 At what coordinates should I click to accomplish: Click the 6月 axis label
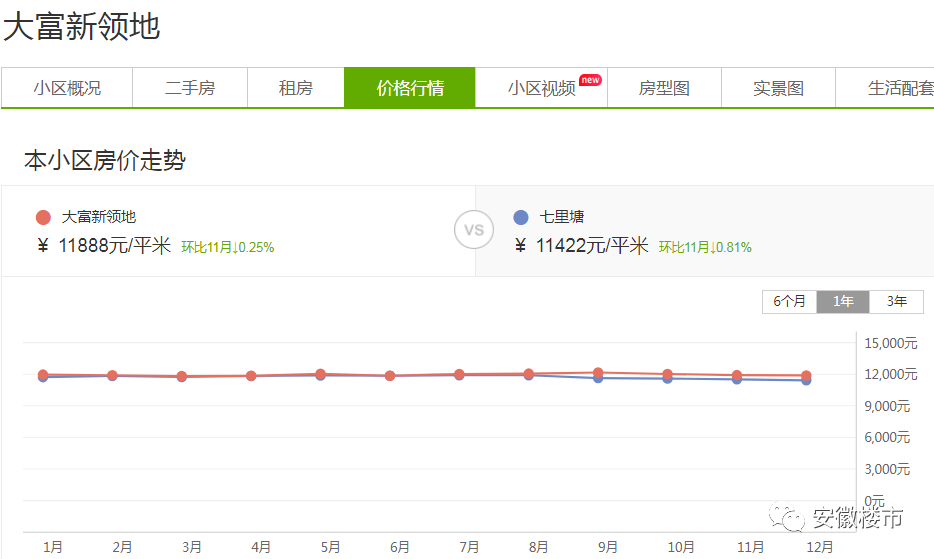(x=400, y=547)
